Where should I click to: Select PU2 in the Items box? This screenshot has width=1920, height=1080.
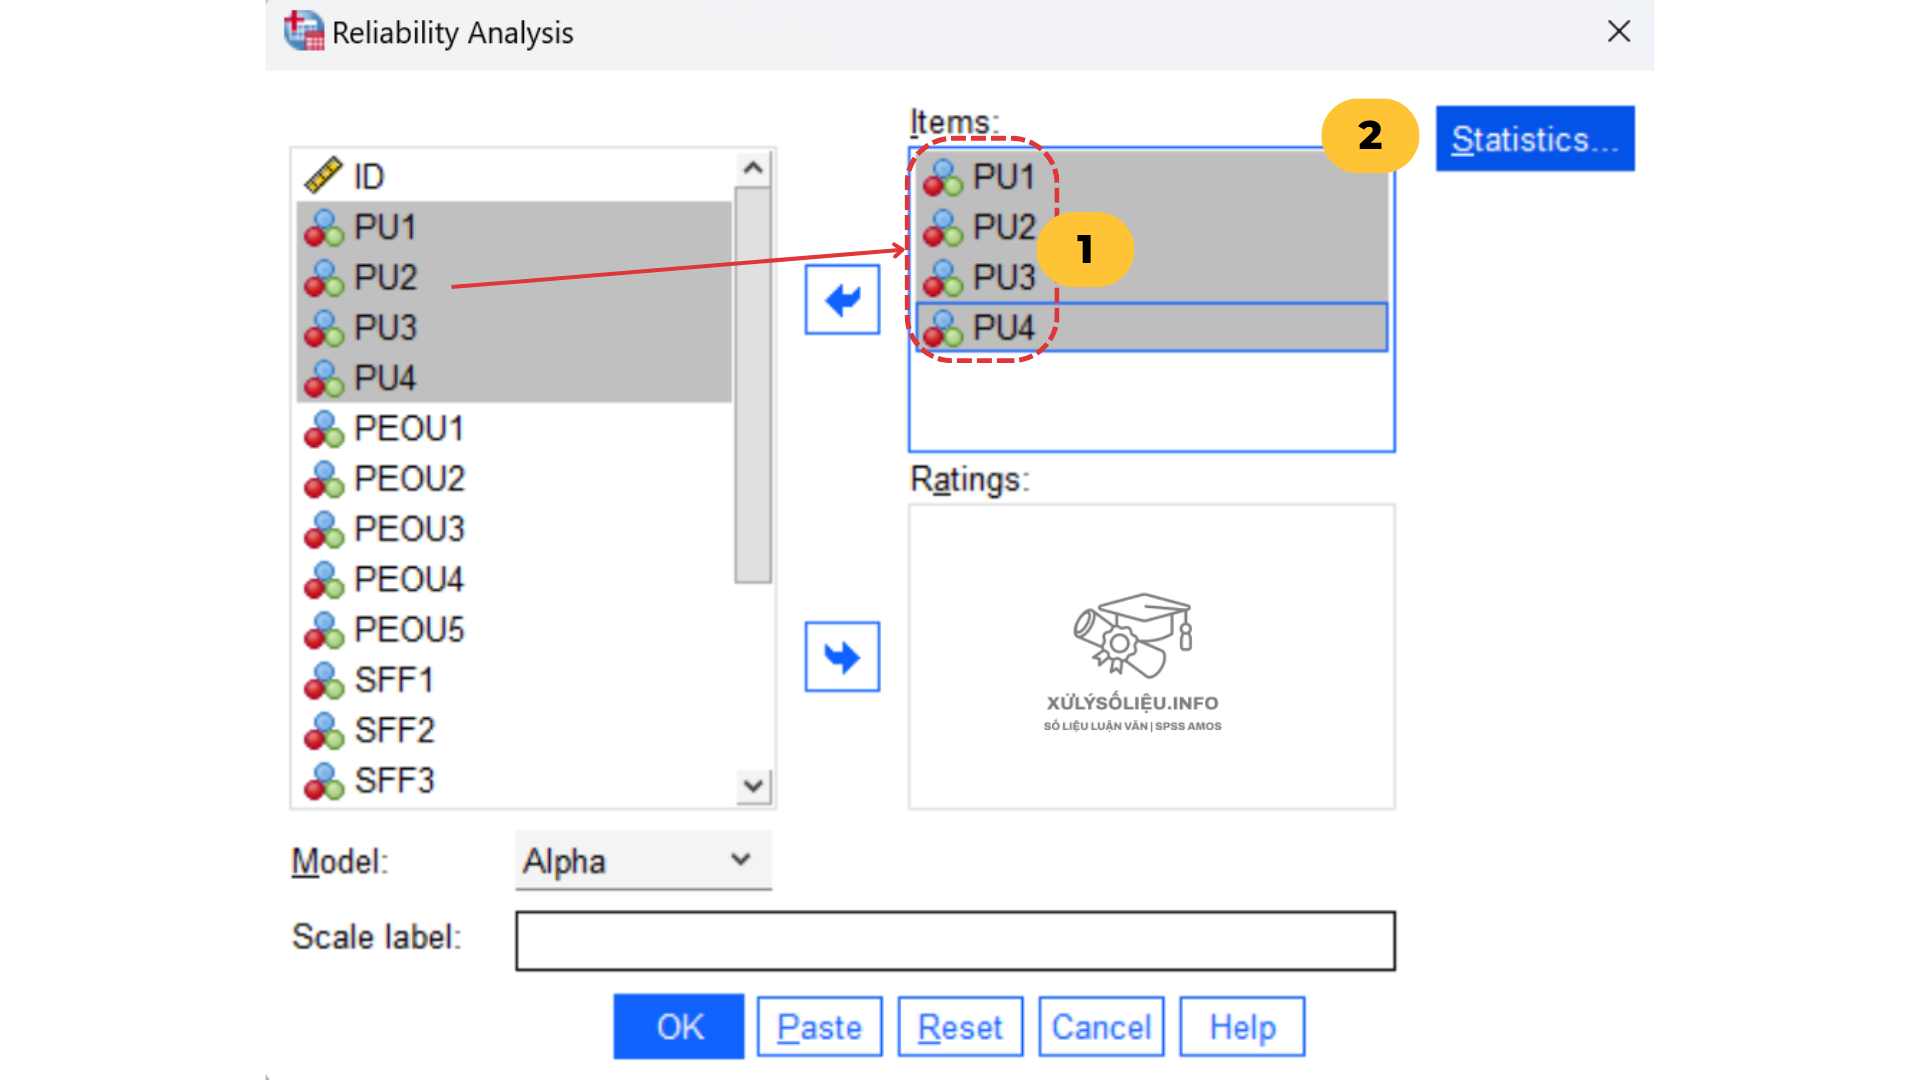(x=1151, y=227)
